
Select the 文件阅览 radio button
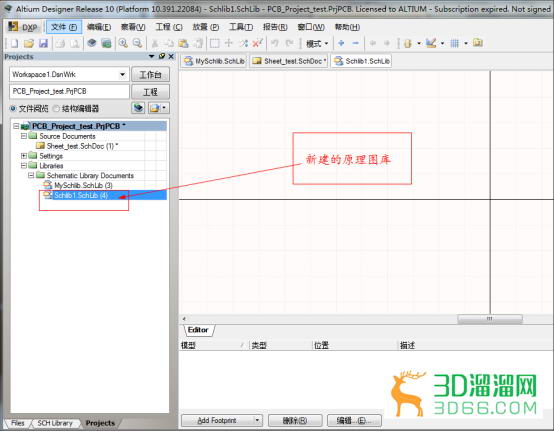(13, 108)
